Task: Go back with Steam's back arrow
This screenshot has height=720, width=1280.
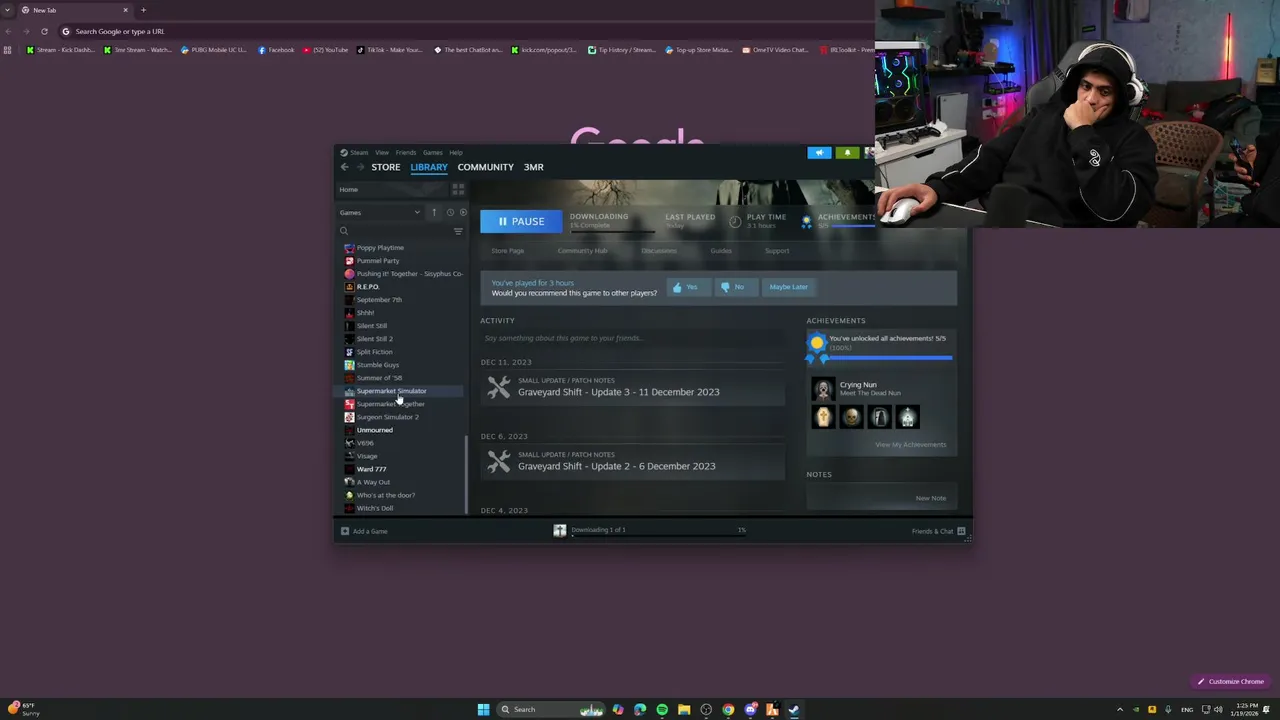Action: coord(344,167)
